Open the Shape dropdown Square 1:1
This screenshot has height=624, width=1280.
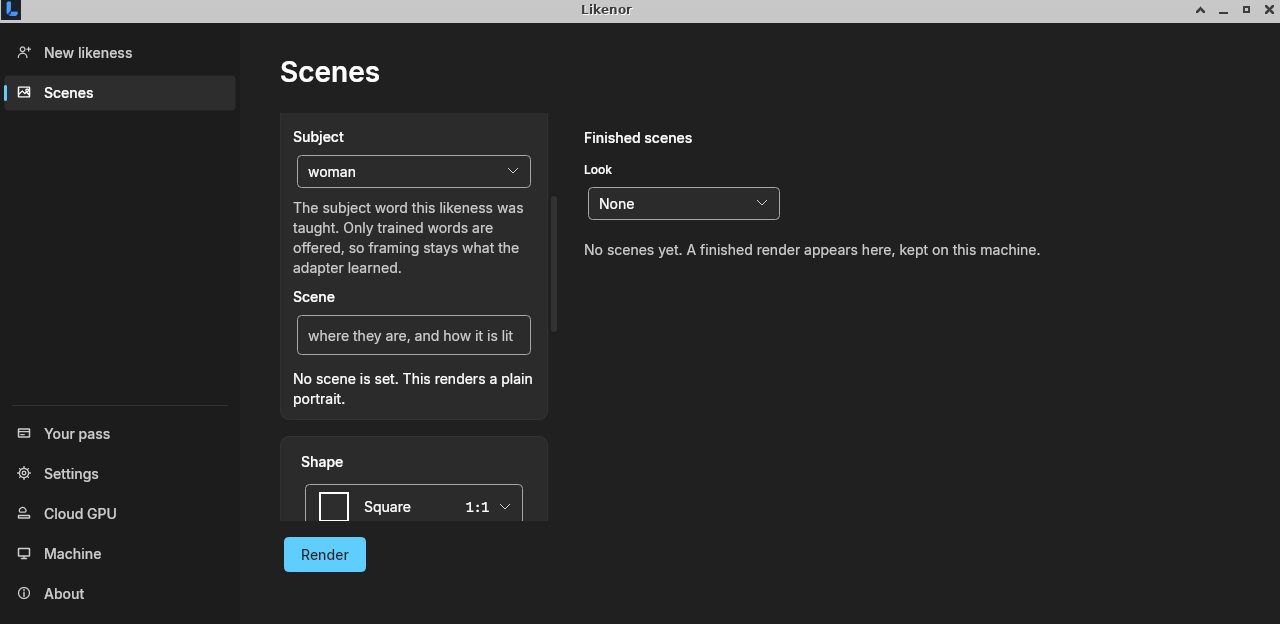click(x=414, y=503)
